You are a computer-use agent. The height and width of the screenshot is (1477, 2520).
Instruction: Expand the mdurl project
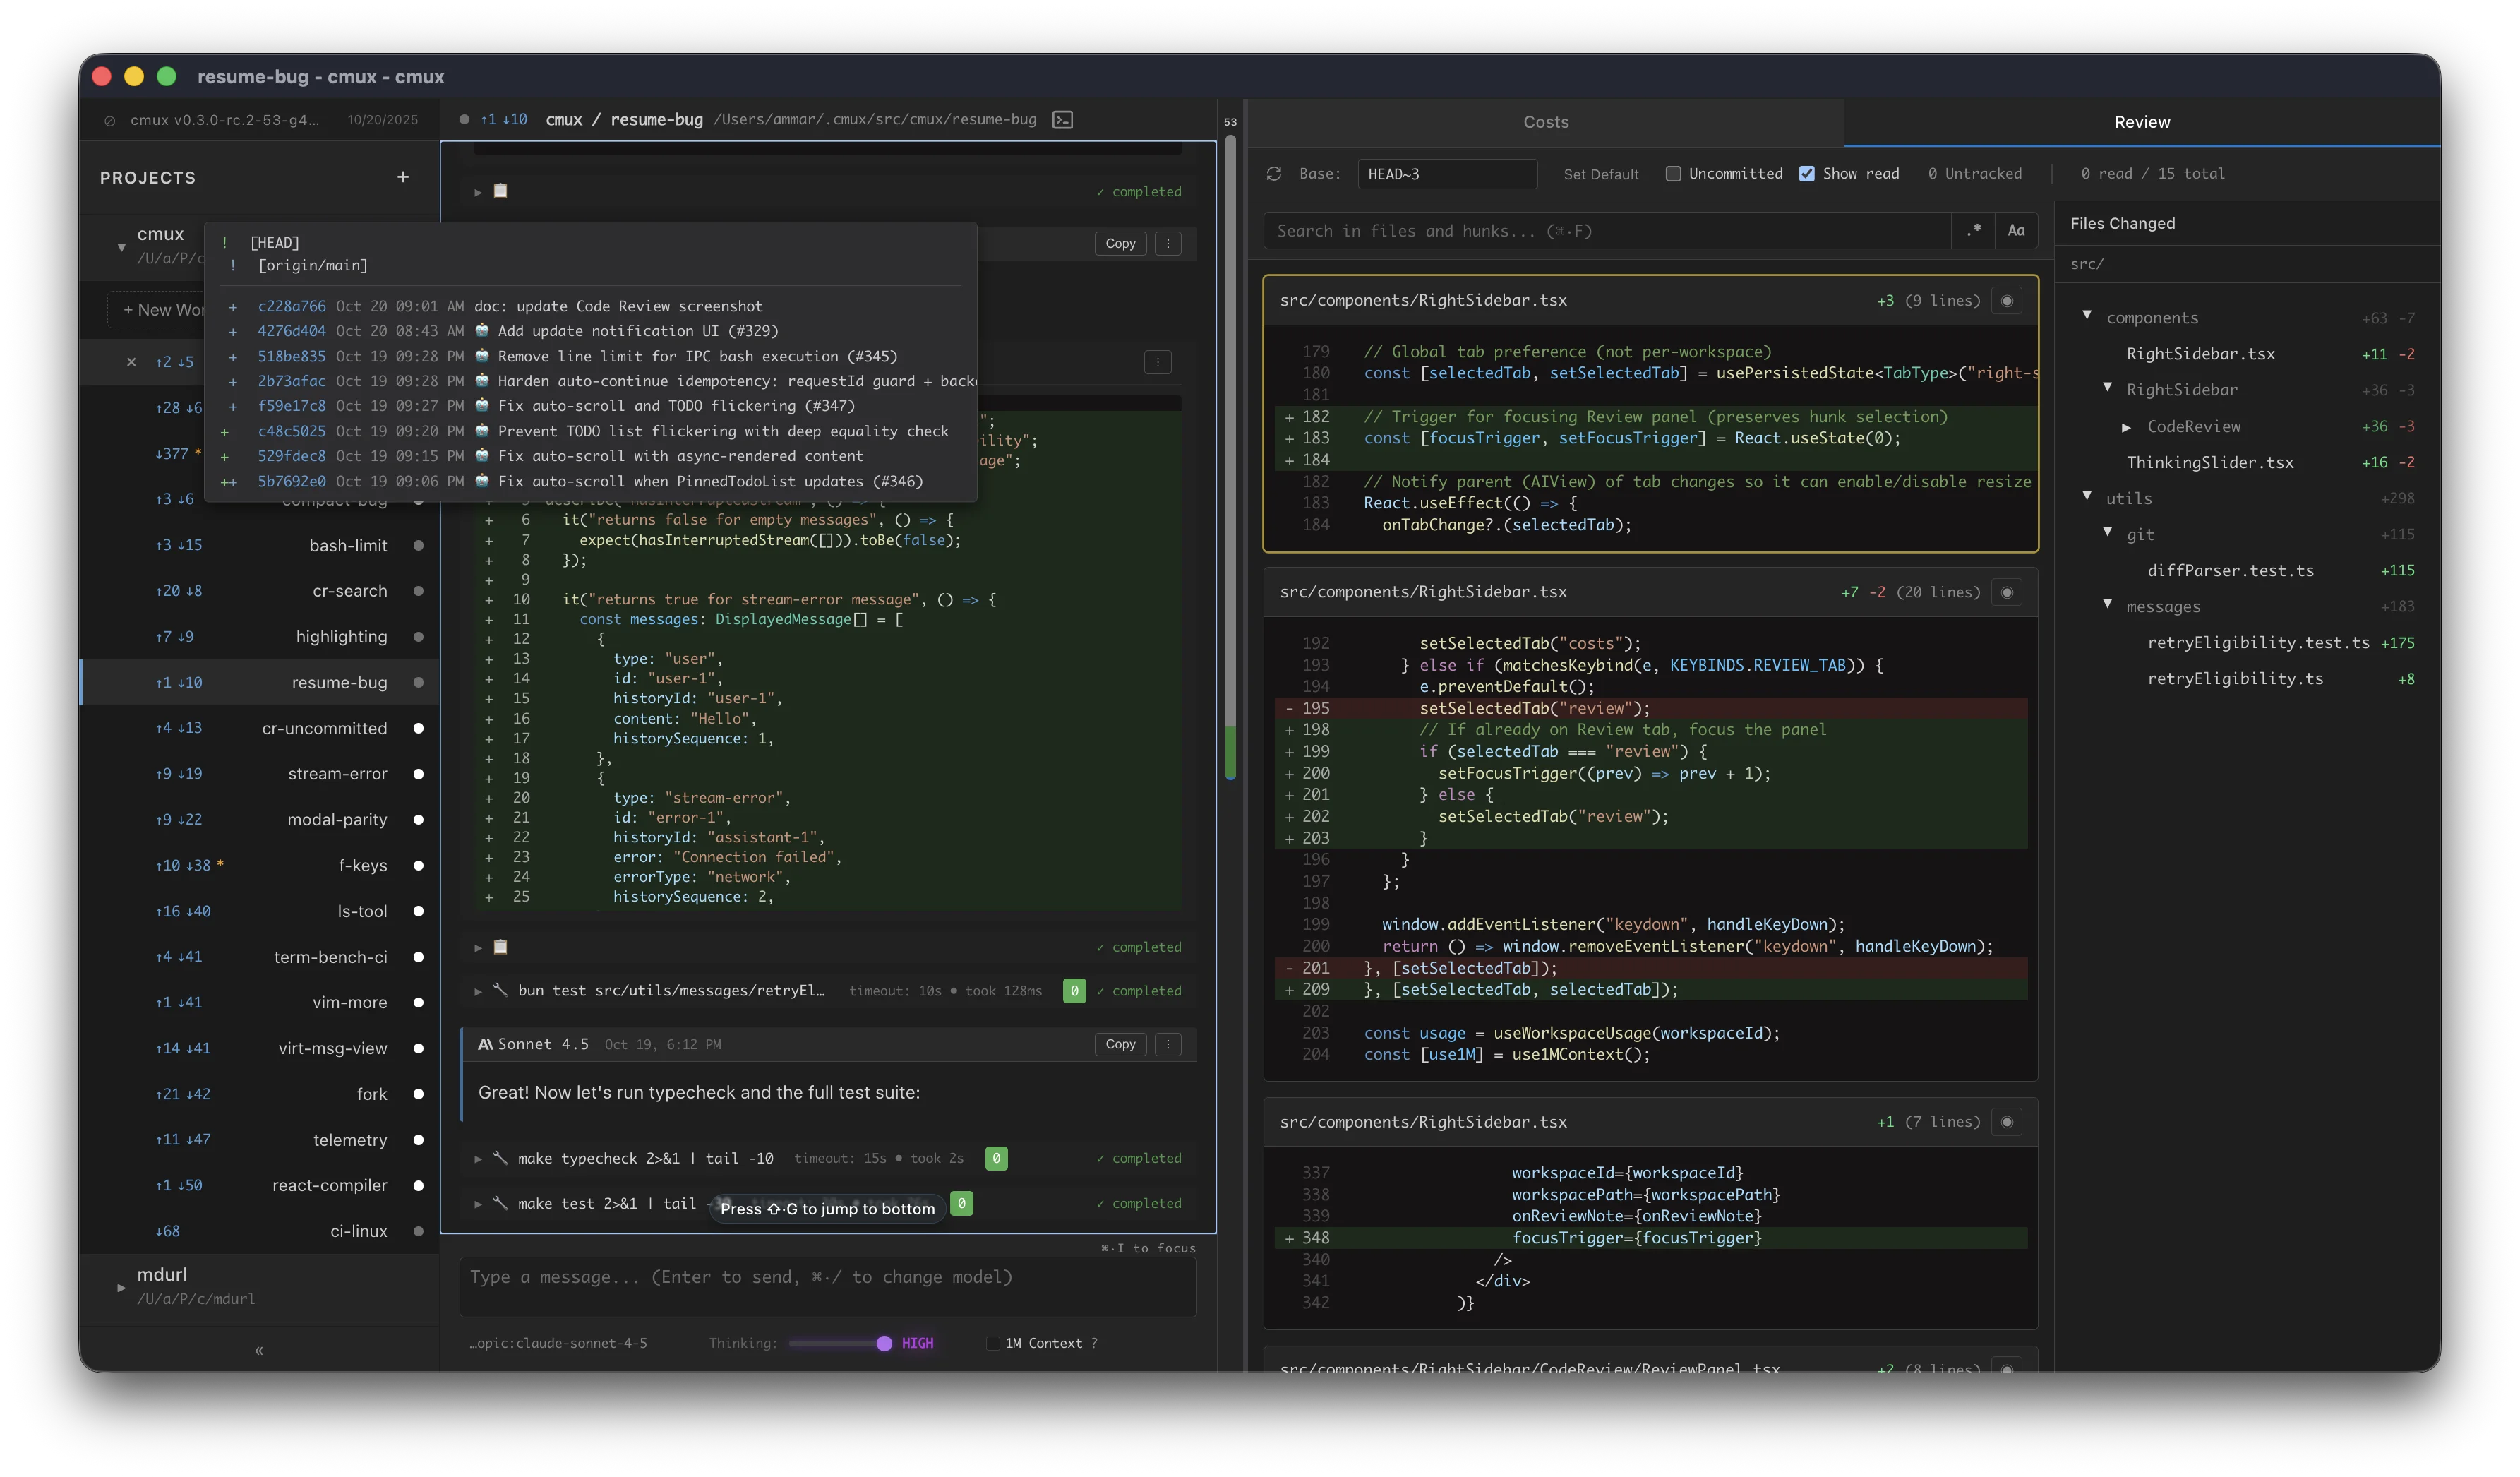(x=121, y=1287)
